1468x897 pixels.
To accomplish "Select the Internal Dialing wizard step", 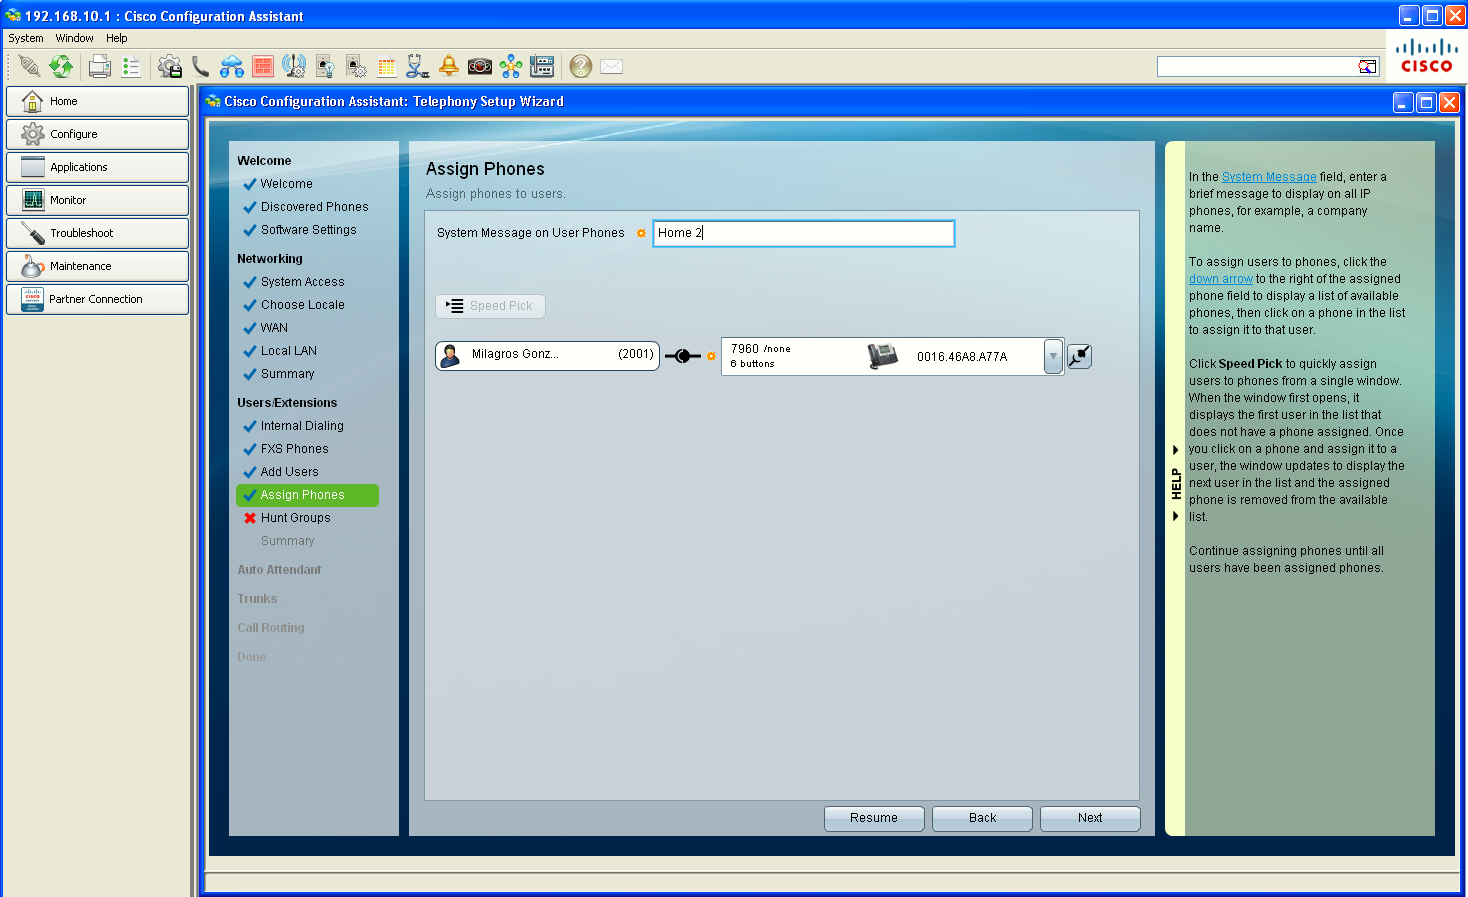I will click(x=302, y=426).
